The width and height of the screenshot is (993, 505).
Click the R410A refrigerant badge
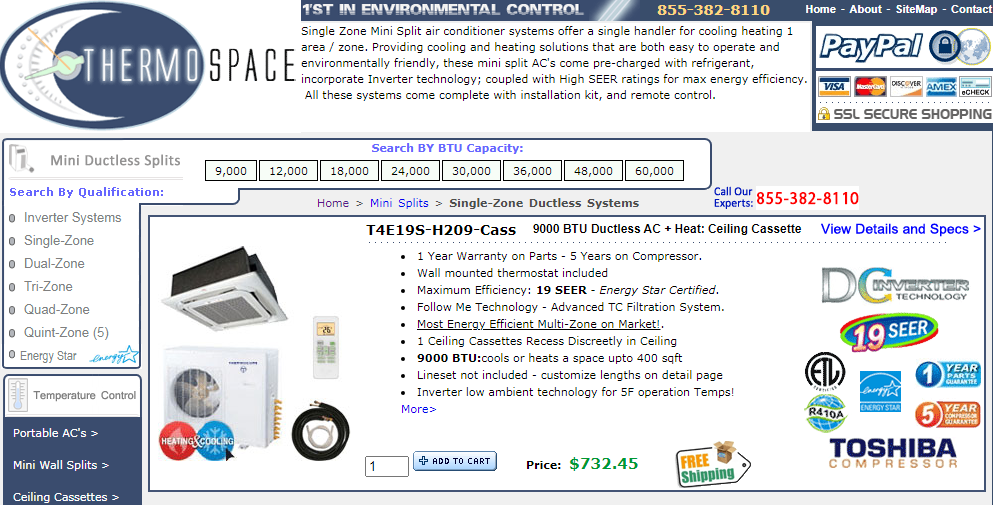tap(826, 412)
